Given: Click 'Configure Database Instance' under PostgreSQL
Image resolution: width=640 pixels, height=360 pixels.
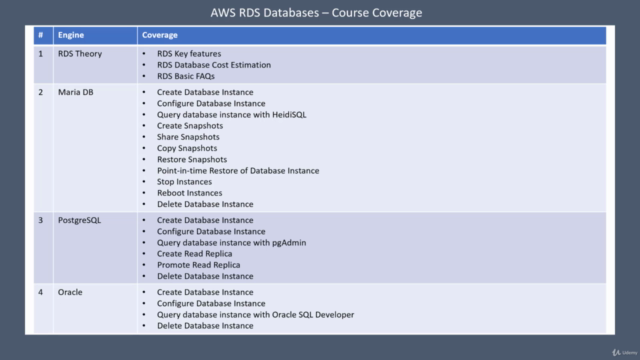Looking at the screenshot, I should click(x=211, y=231).
